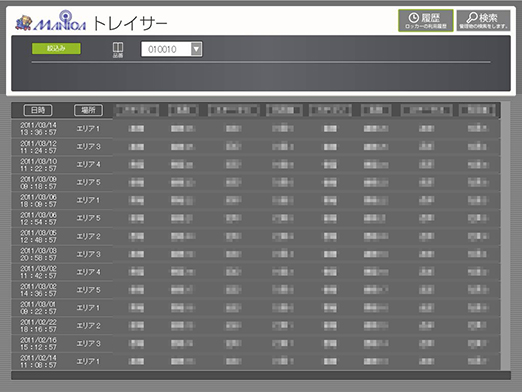Viewport: 522px width, 392px height.
Task: Click エリア2 in the 2011/02/22 row
Action: click(x=88, y=326)
